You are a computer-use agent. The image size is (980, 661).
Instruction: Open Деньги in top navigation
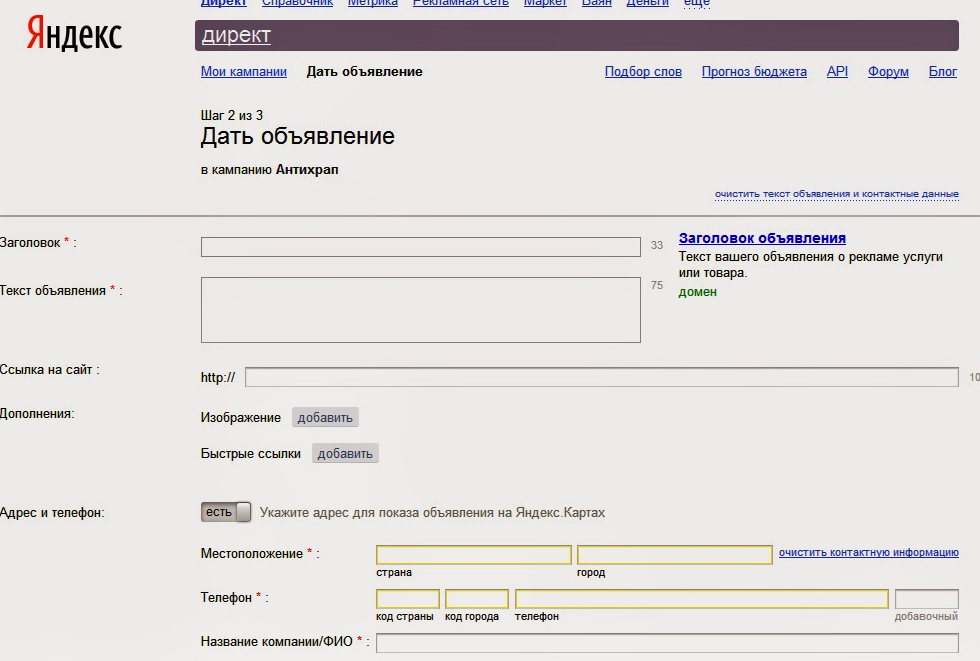648,3
